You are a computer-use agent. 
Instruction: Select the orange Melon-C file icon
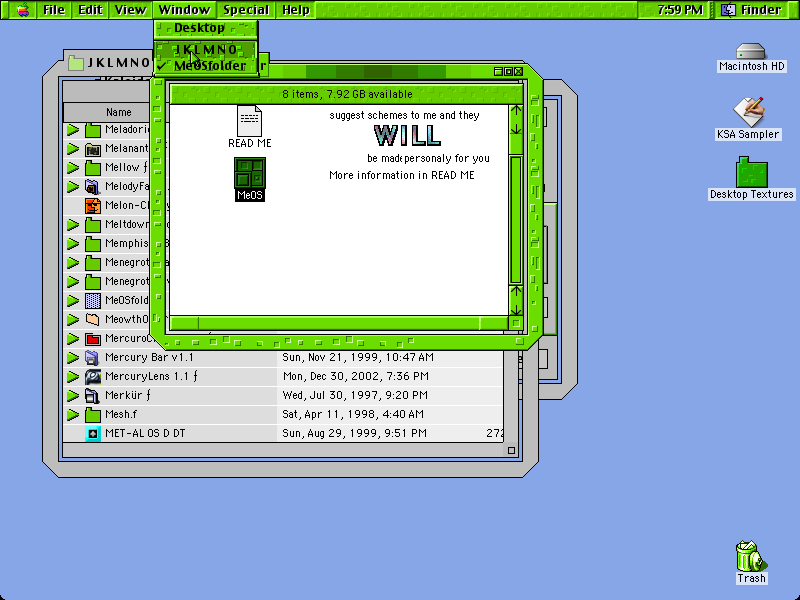coord(93,206)
